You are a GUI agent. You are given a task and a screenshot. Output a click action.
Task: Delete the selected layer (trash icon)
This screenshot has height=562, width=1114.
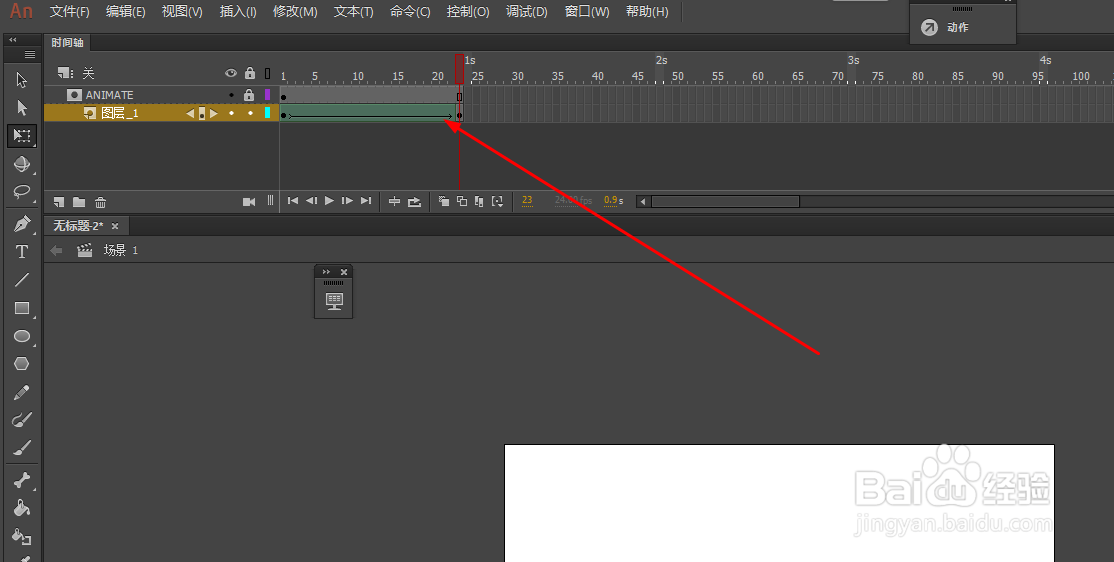[x=101, y=202]
